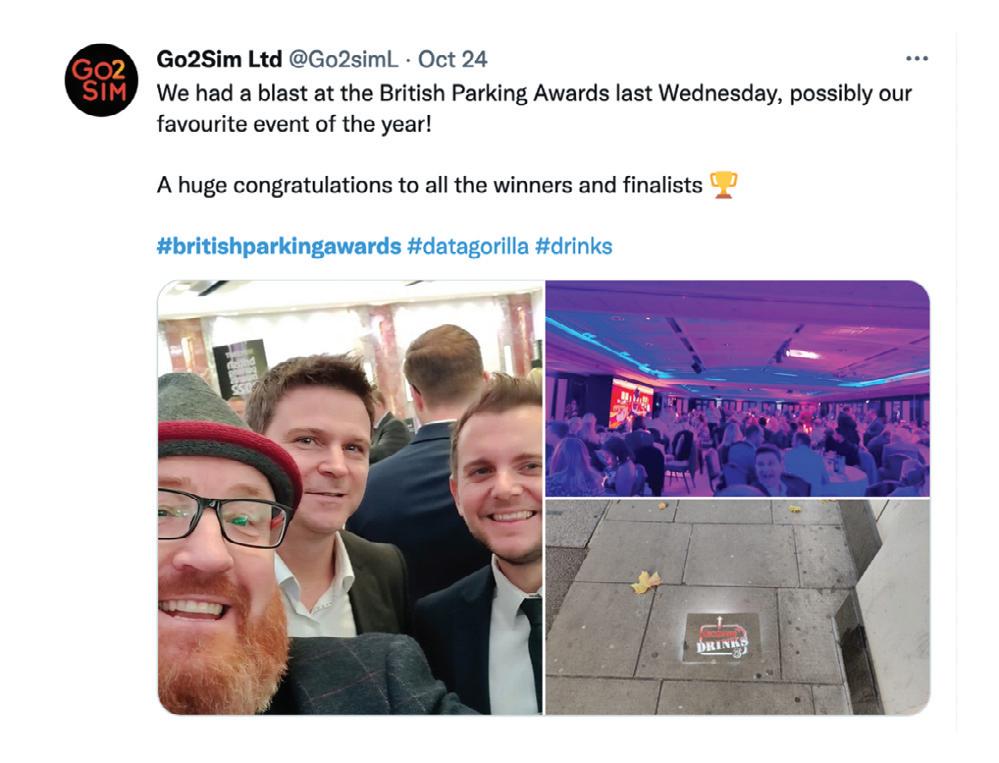Follow the #drinks hashtag
This screenshot has width=999, height=763.
pyautogui.click(x=573, y=246)
